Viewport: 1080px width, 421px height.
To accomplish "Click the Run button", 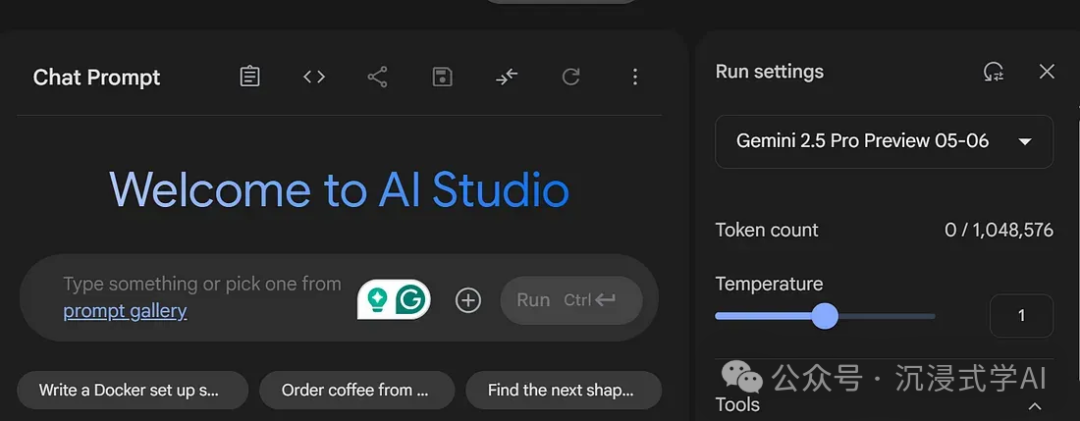I will [x=571, y=300].
